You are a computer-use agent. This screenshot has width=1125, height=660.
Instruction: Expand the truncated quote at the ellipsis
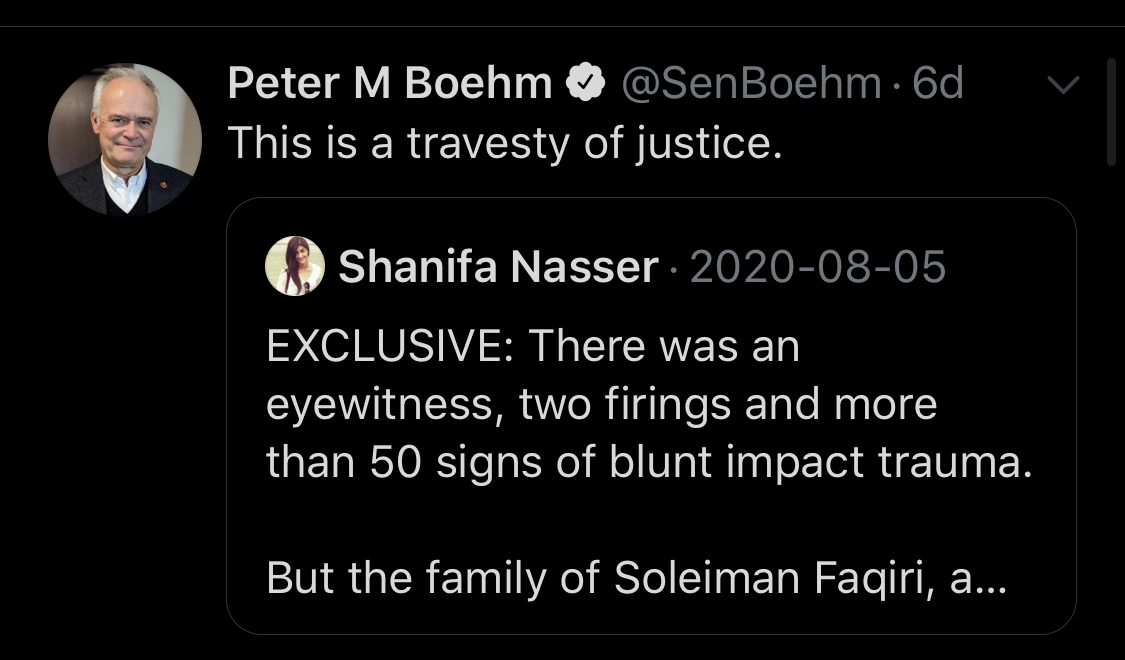(992, 580)
